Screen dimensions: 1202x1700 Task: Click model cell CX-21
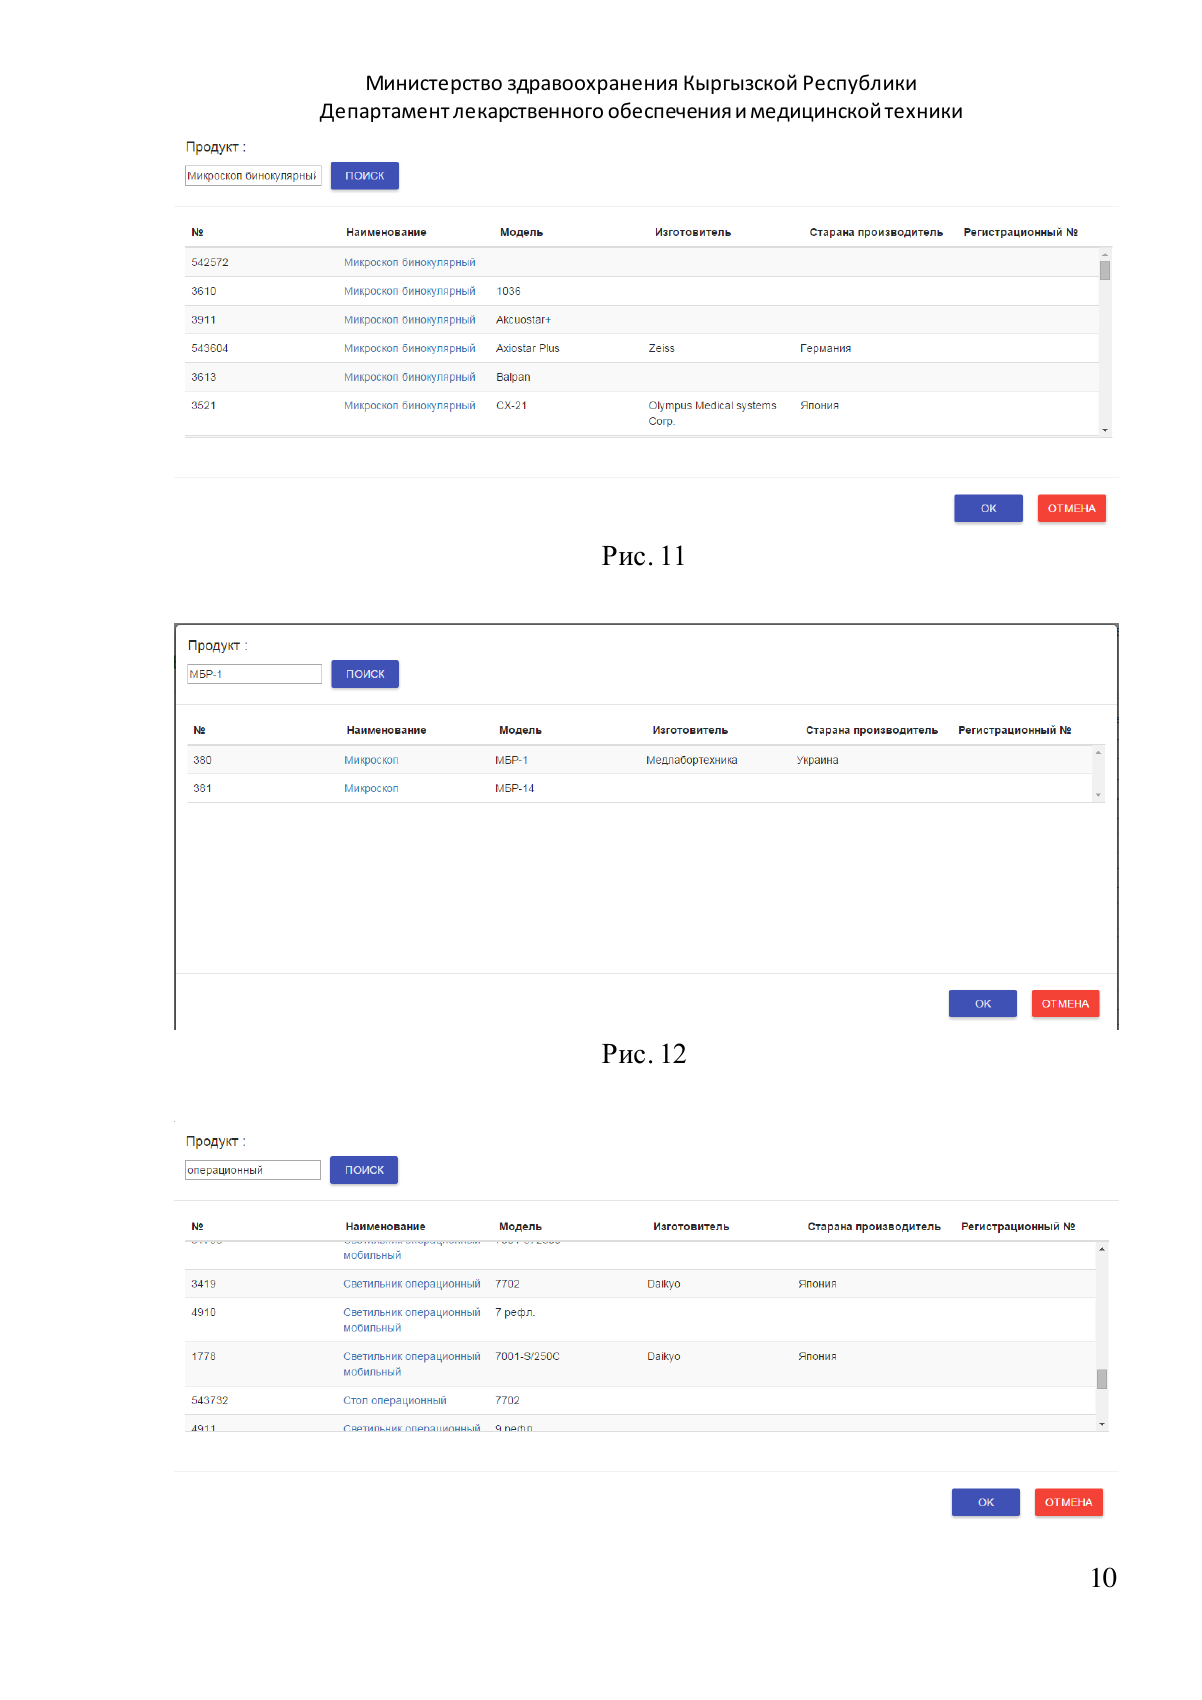point(511,405)
